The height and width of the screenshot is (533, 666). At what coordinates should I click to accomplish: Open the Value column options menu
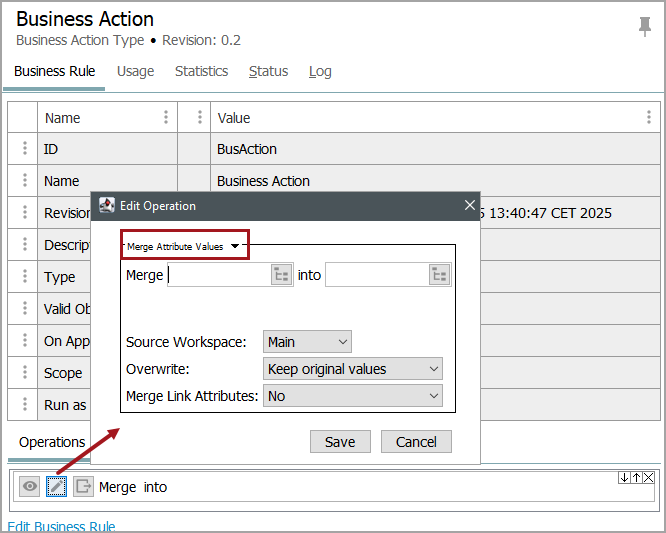point(650,117)
